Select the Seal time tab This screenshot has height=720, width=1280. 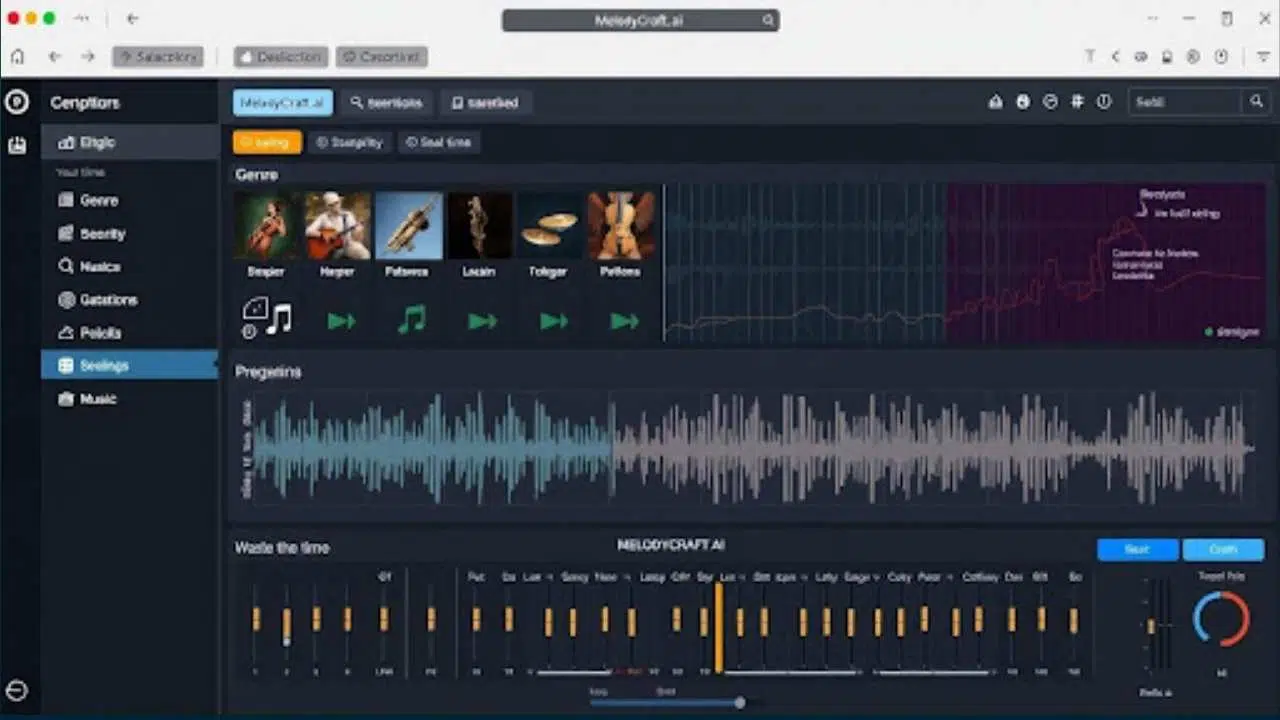438,142
